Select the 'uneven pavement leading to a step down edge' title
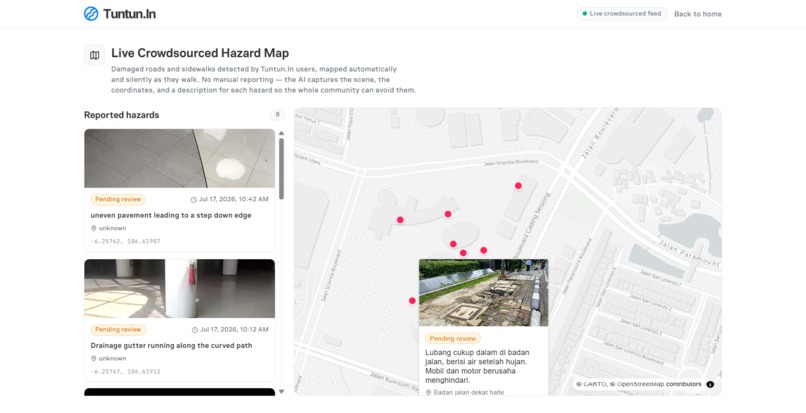Image resolution: width=806 pixels, height=413 pixels. click(x=171, y=216)
